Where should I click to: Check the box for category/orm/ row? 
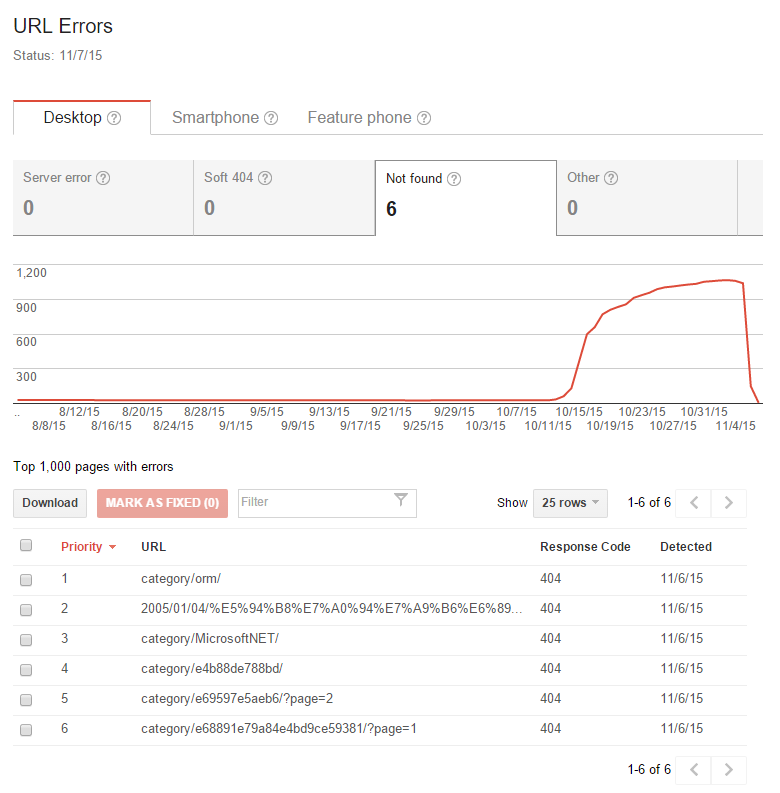coord(27,579)
